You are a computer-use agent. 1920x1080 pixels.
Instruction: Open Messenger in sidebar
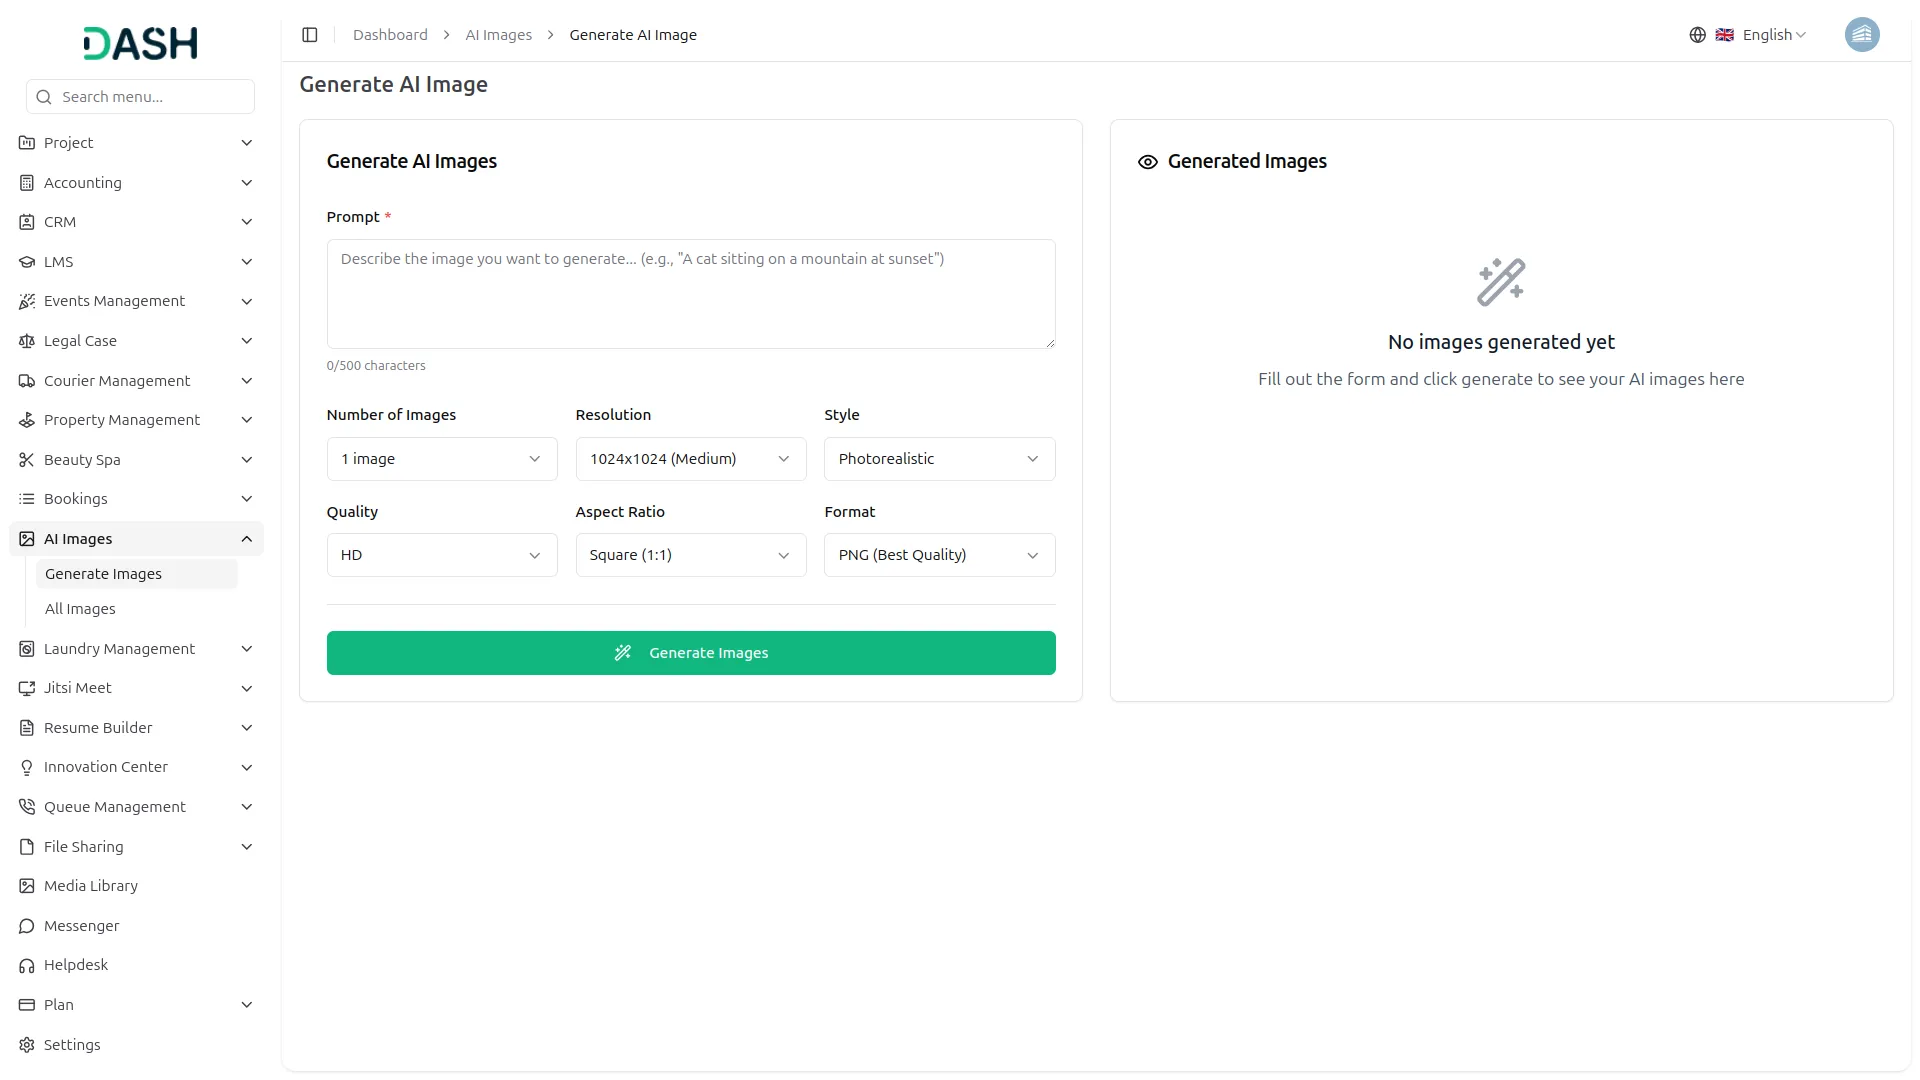tap(136, 926)
